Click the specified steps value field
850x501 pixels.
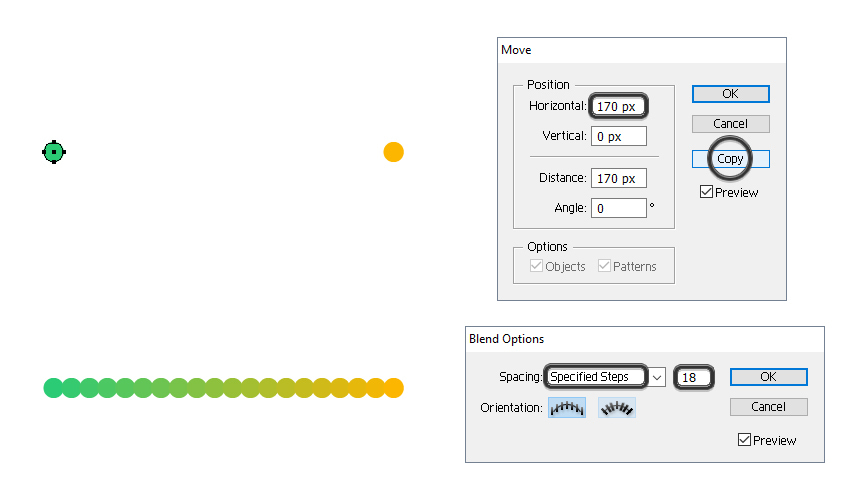(x=694, y=377)
